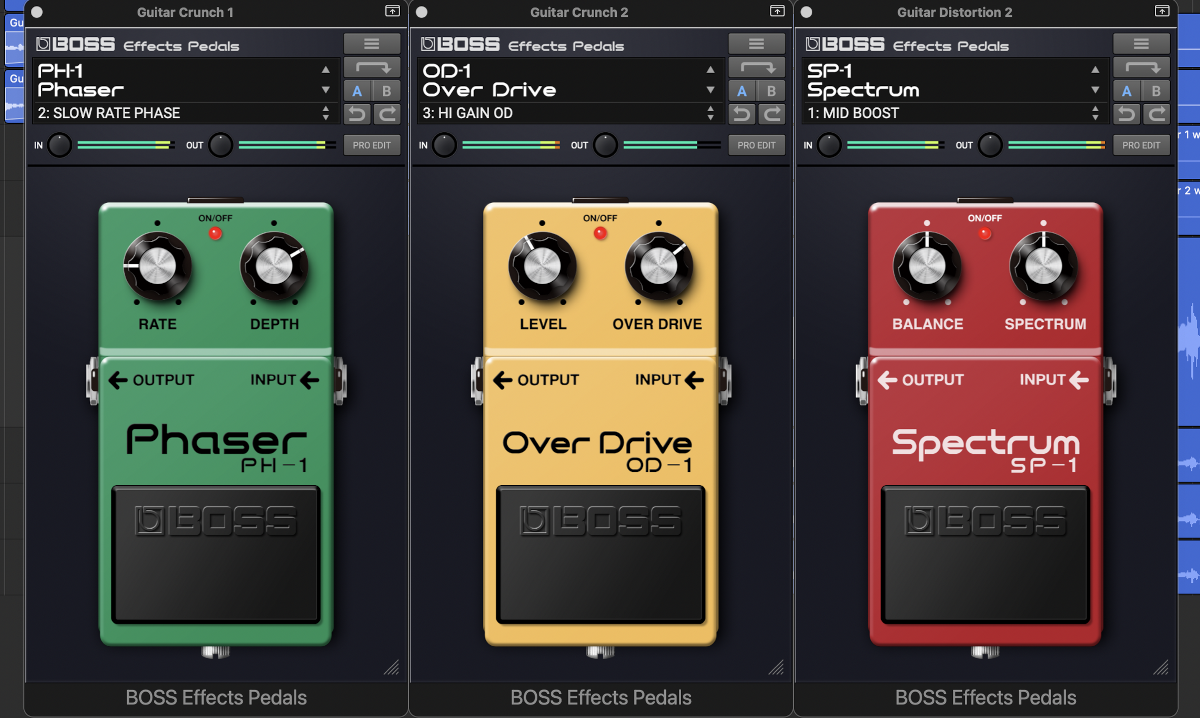Screen dimensions: 1200x718
Task: Click the OUT knob in Guitar Crunch 1
Action: click(x=221, y=145)
